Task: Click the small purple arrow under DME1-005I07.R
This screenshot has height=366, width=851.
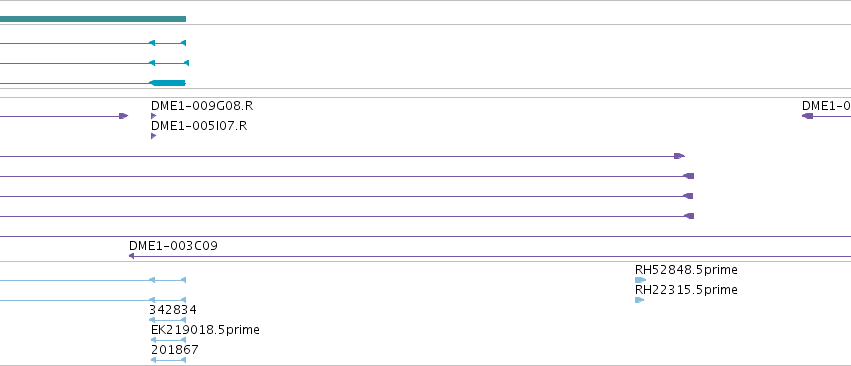Action: [x=154, y=136]
